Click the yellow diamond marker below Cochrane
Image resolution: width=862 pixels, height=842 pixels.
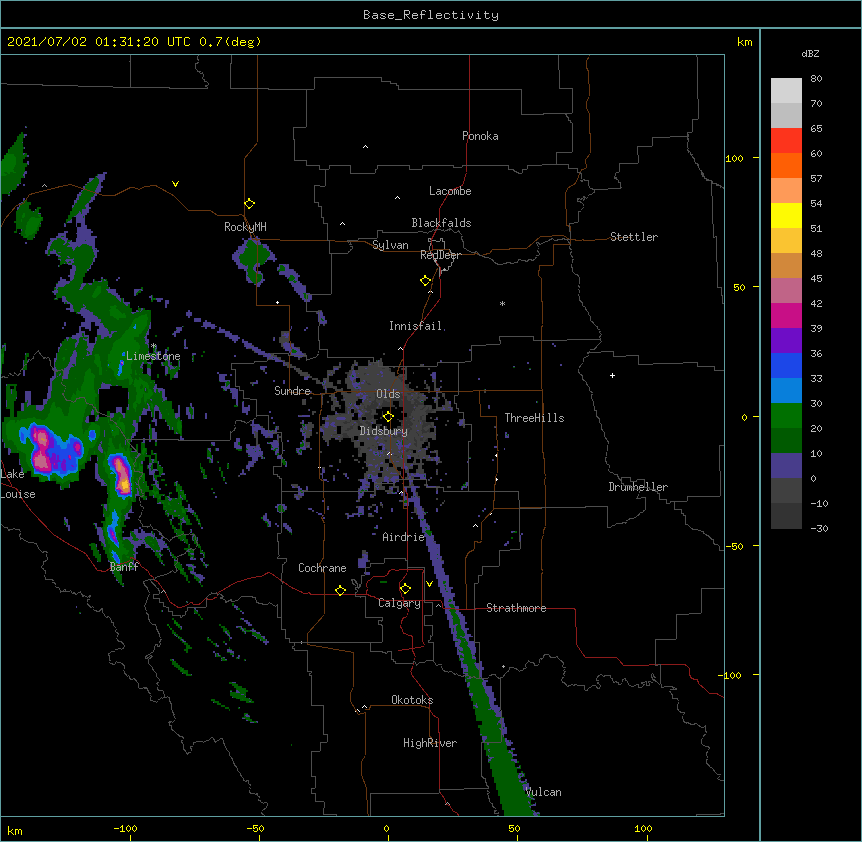click(340, 590)
